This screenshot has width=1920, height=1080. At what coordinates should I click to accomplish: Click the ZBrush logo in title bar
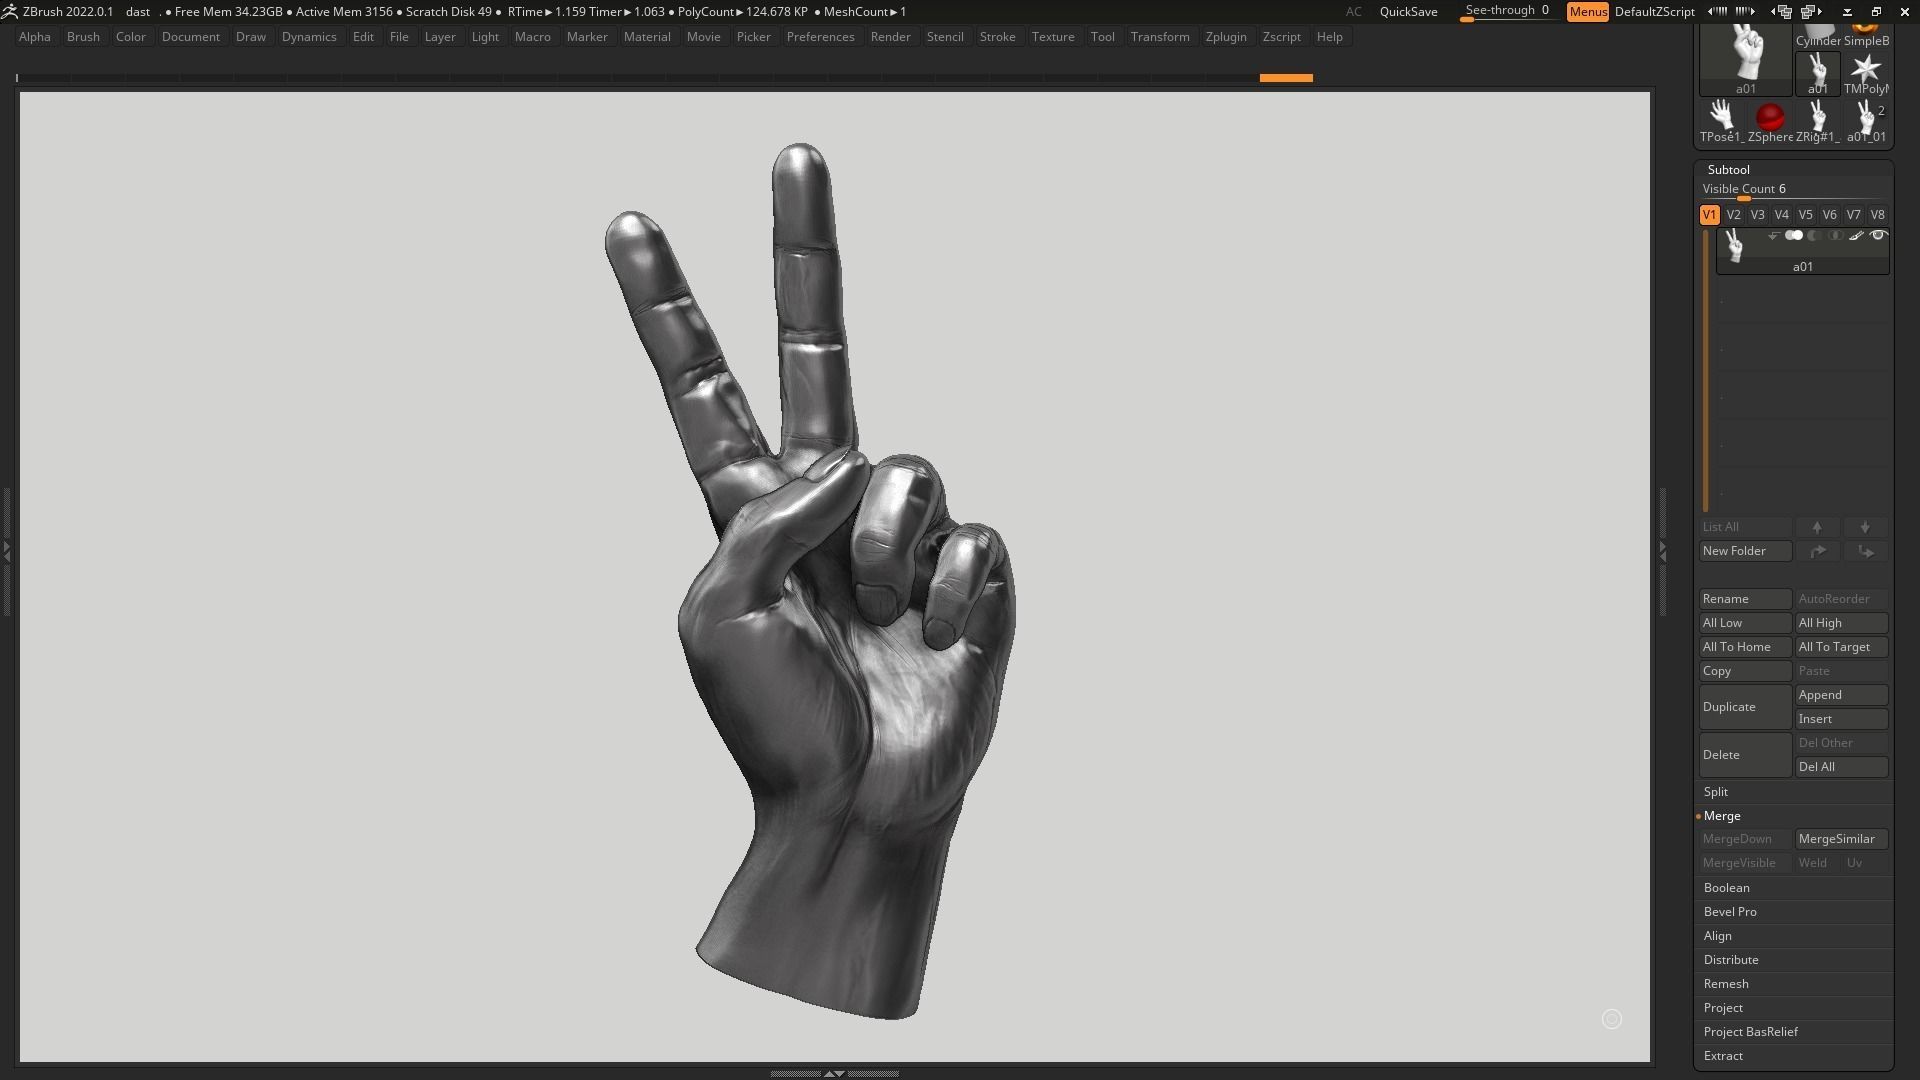[9, 12]
